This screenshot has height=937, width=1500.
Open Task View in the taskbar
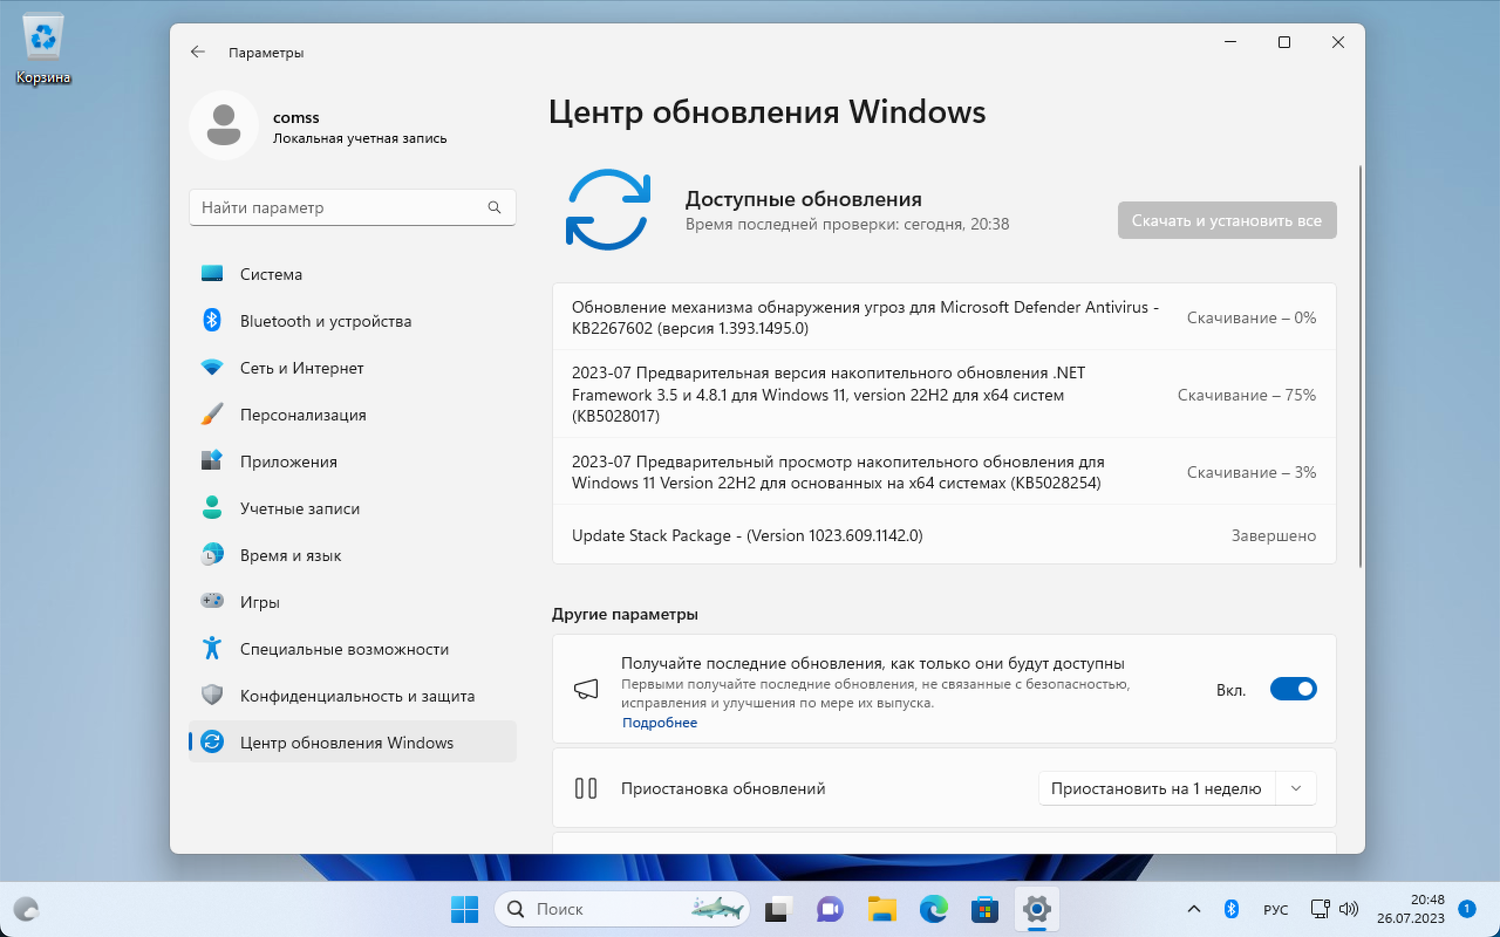tap(777, 909)
